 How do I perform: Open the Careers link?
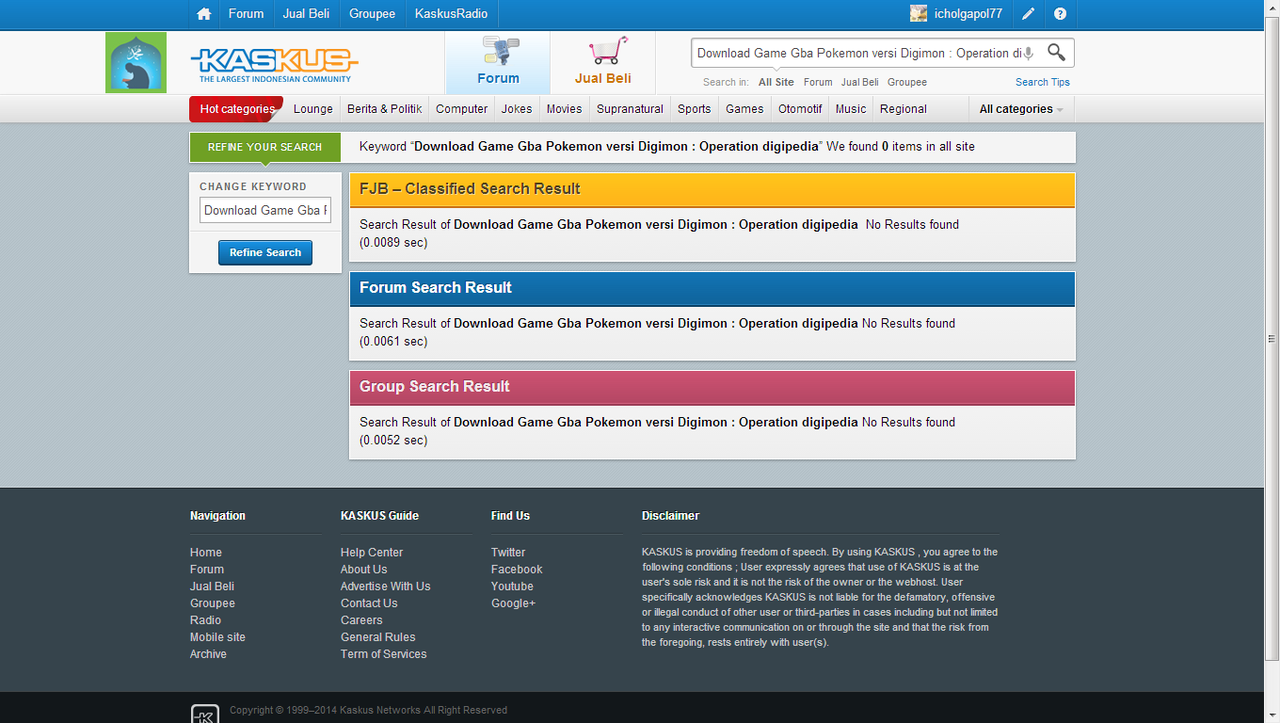click(x=361, y=620)
